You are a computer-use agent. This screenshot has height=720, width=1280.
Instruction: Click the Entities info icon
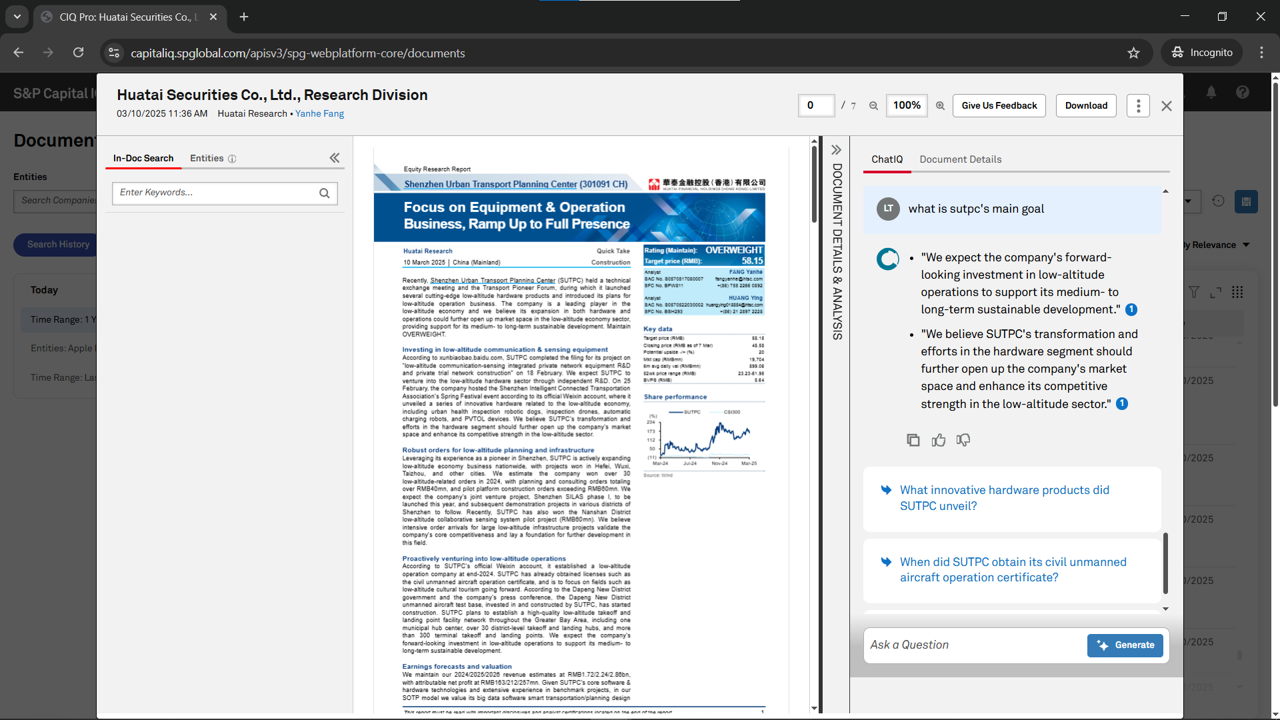click(232, 159)
